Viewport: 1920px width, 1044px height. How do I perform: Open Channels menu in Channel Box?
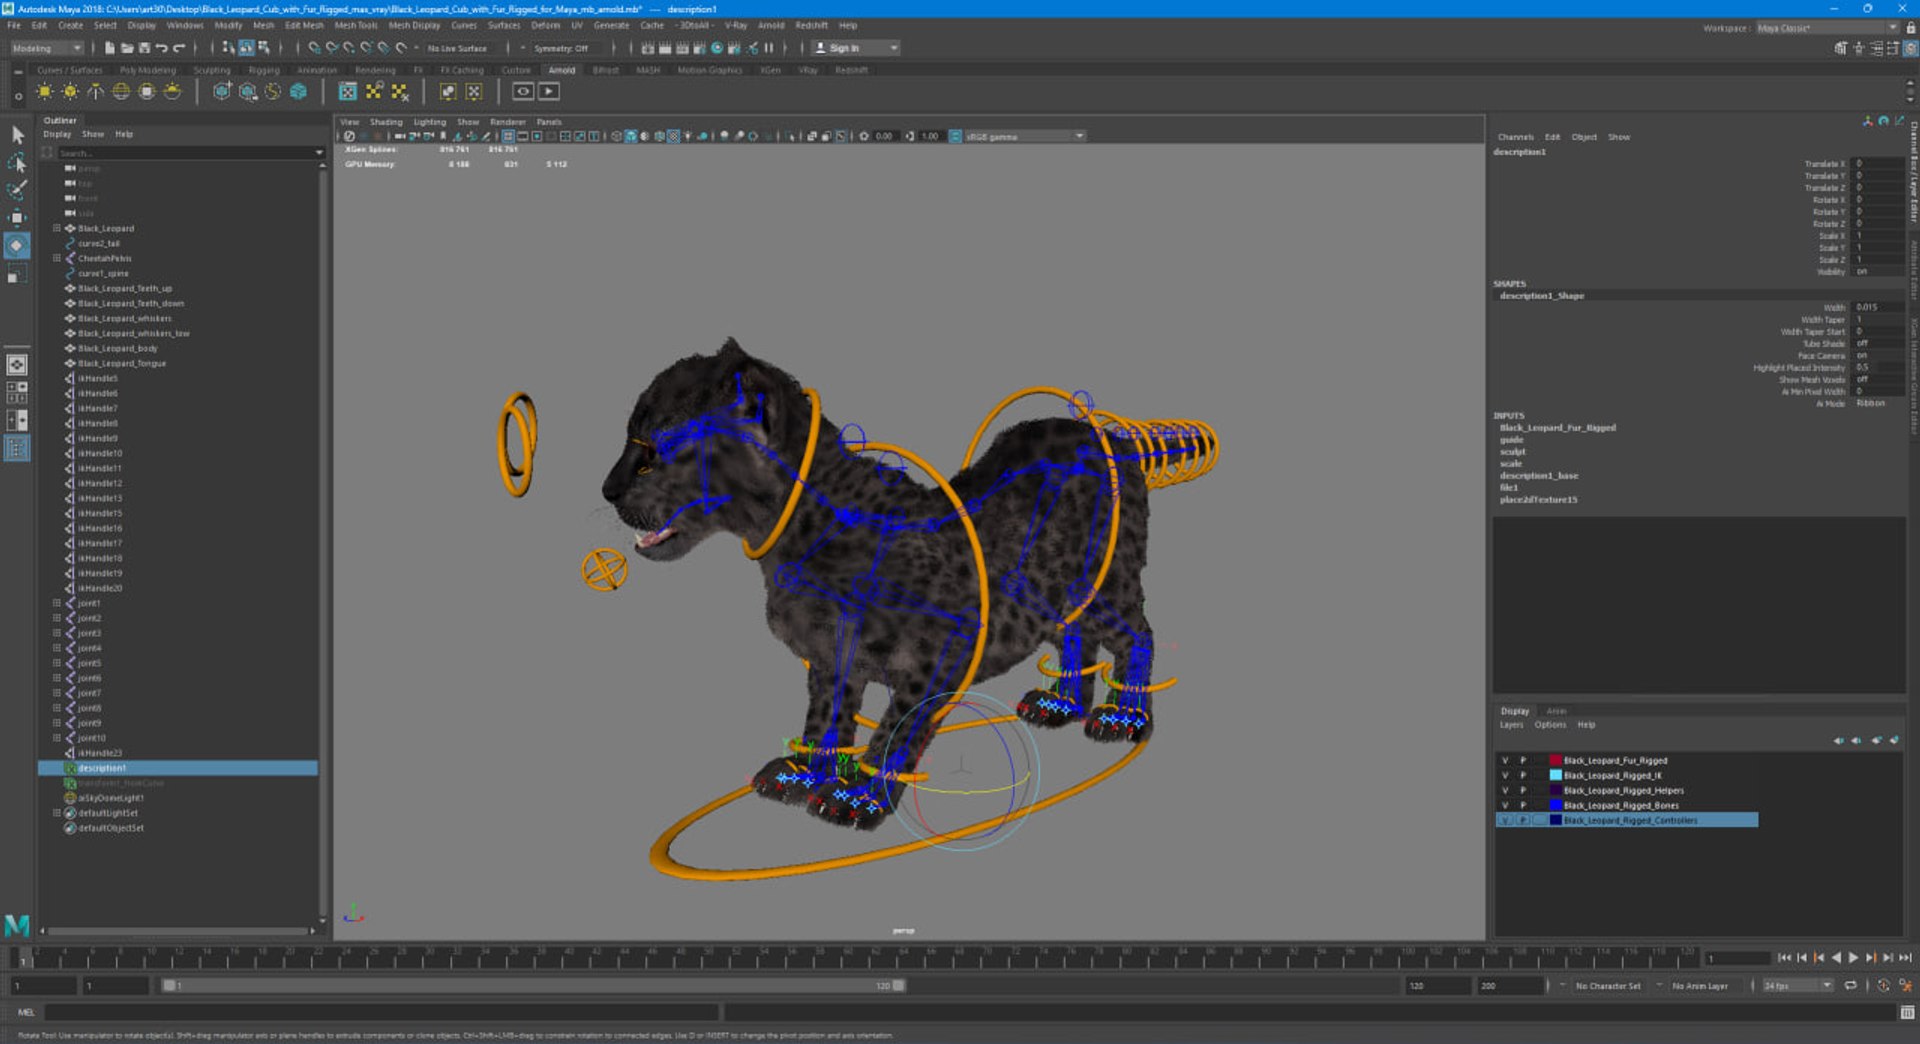click(x=1515, y=137)
